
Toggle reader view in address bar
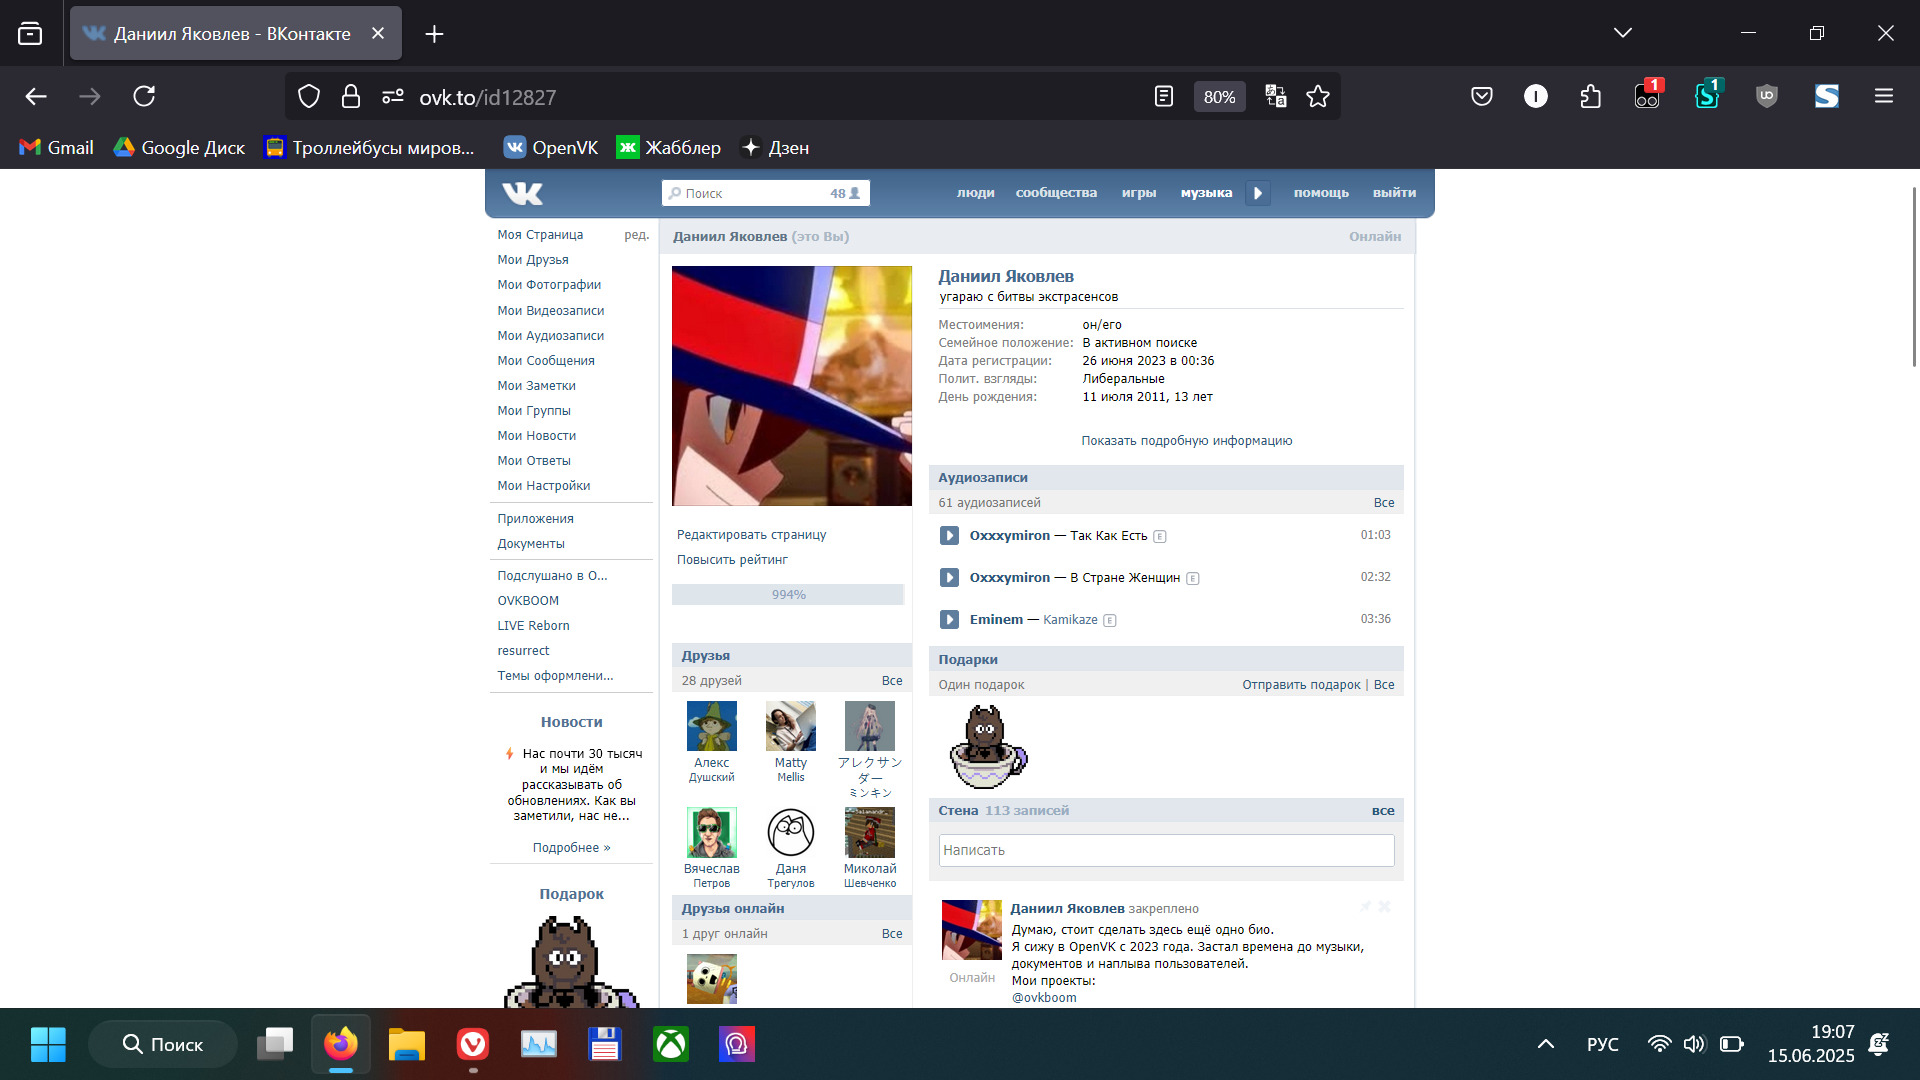1163,97
